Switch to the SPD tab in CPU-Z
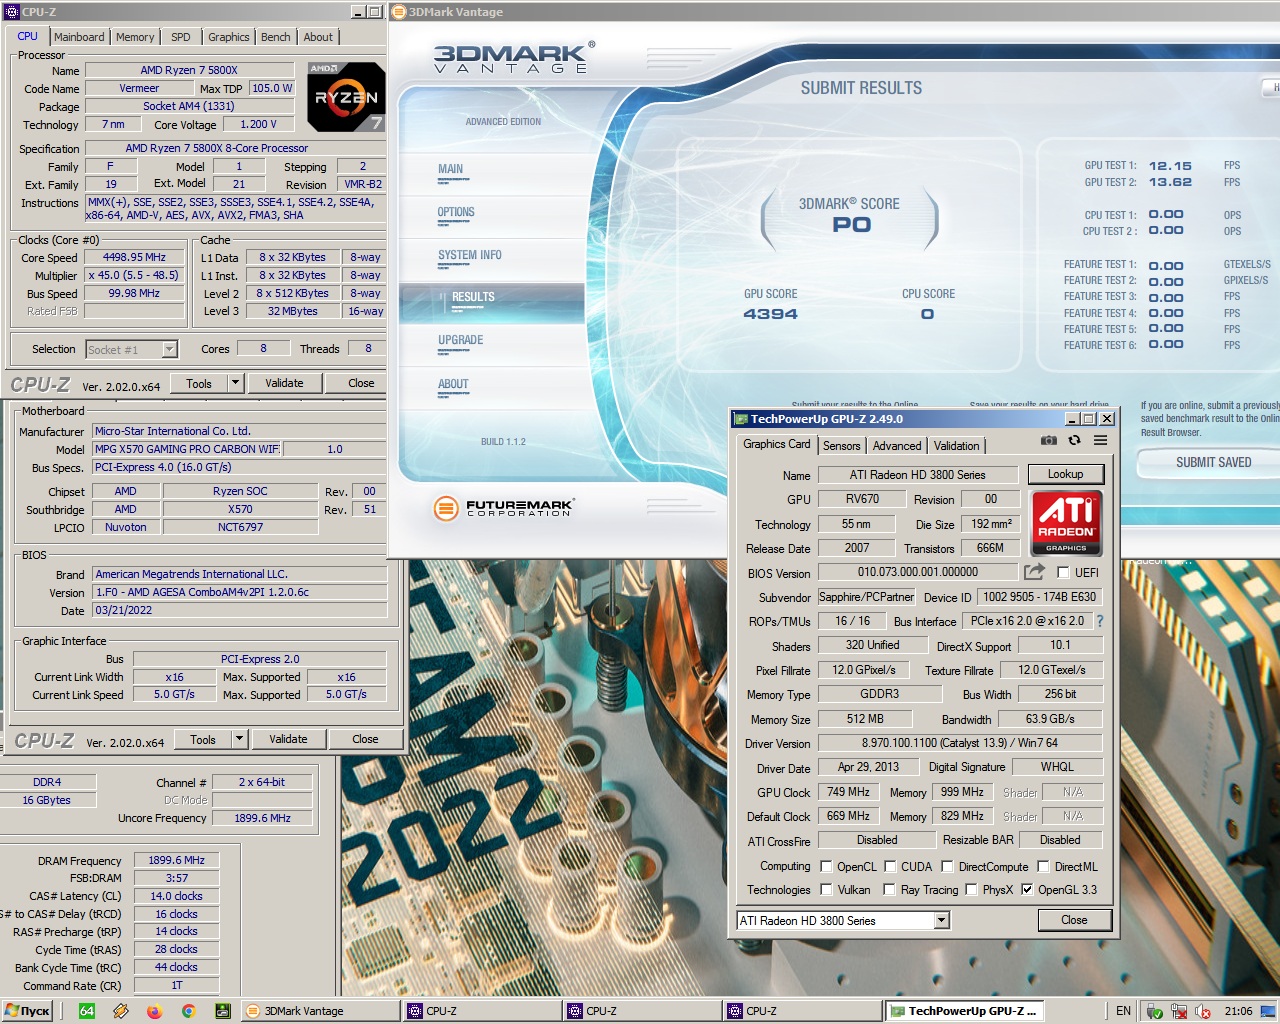 (181, 37)
